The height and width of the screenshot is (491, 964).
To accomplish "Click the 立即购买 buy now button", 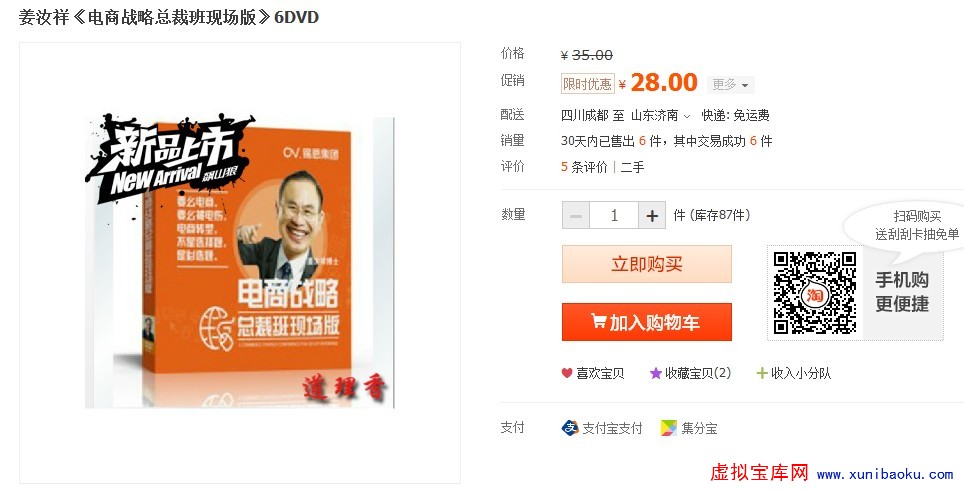I will click(647, 264).
